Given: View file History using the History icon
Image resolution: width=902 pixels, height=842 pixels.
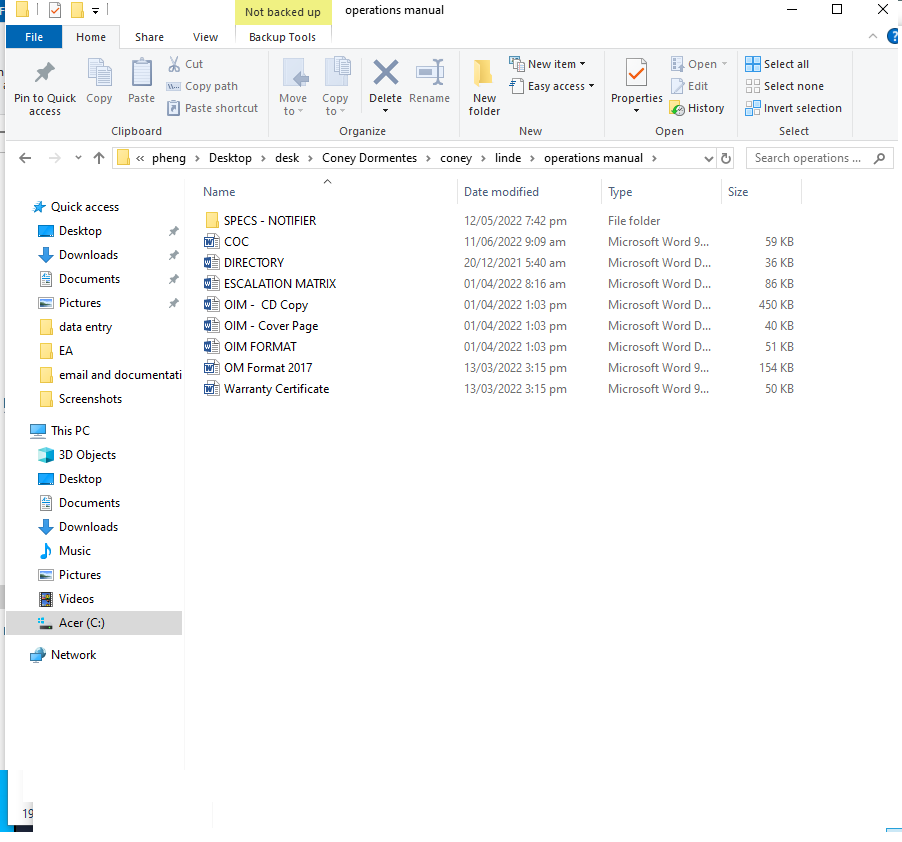Looking at the screenshot, I should click(697, 108).
